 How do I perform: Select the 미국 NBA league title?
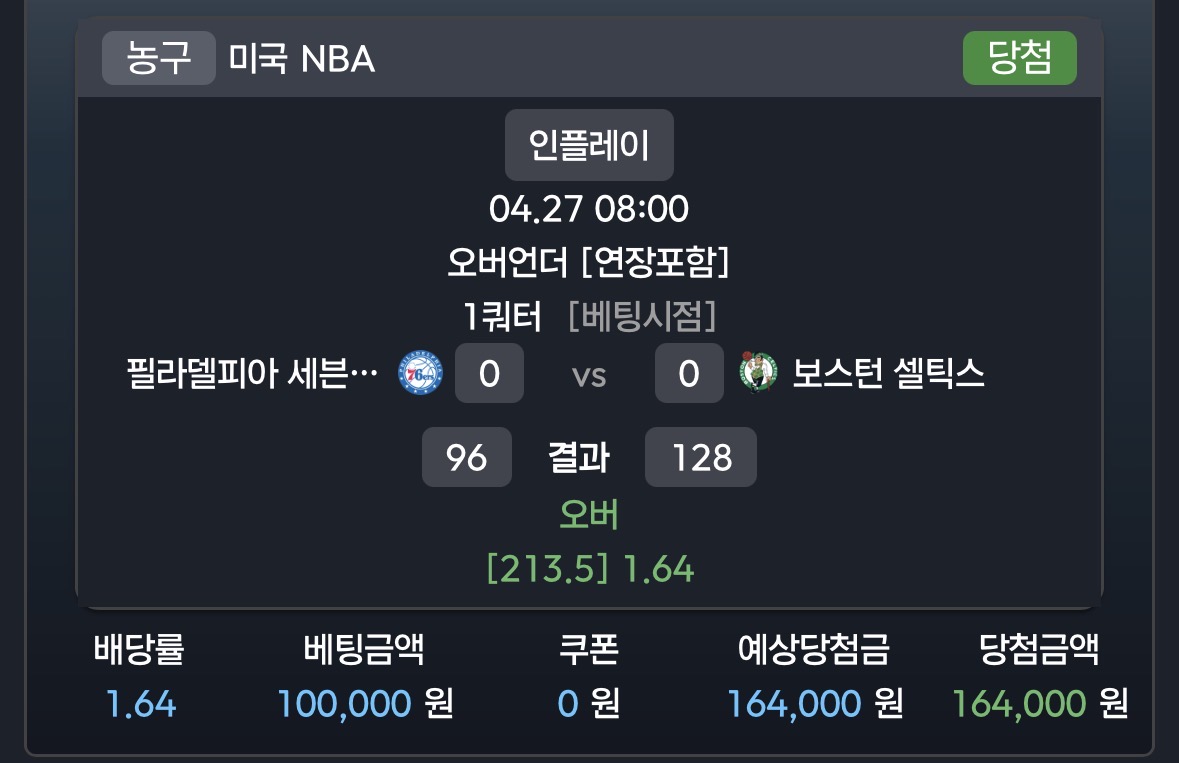tap(302, 60)
